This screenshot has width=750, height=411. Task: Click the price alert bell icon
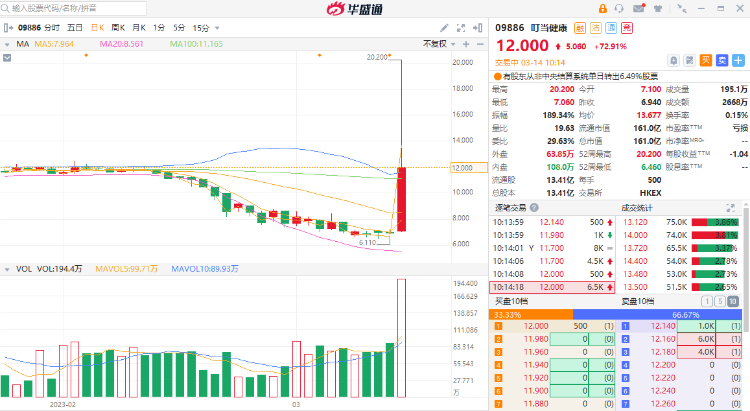[673, 60]
